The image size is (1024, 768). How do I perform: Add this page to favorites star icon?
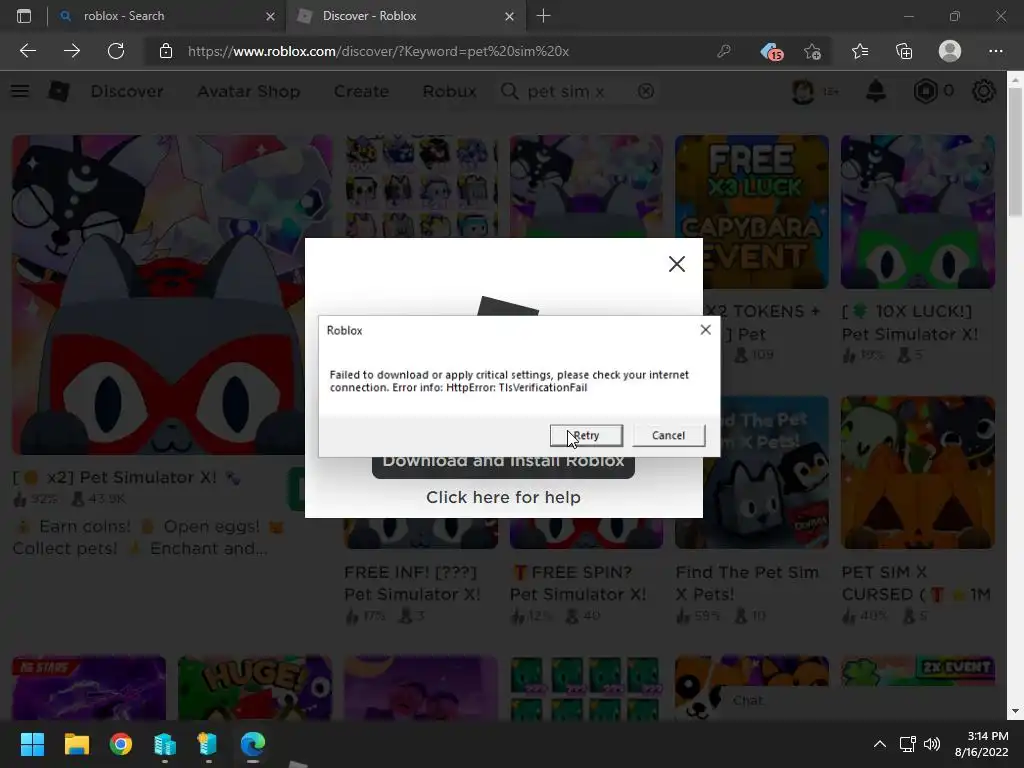coord(812,51)
